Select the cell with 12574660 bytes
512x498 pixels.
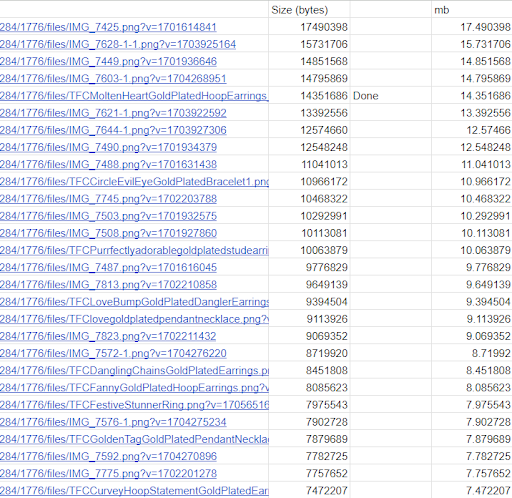point(309,130)
